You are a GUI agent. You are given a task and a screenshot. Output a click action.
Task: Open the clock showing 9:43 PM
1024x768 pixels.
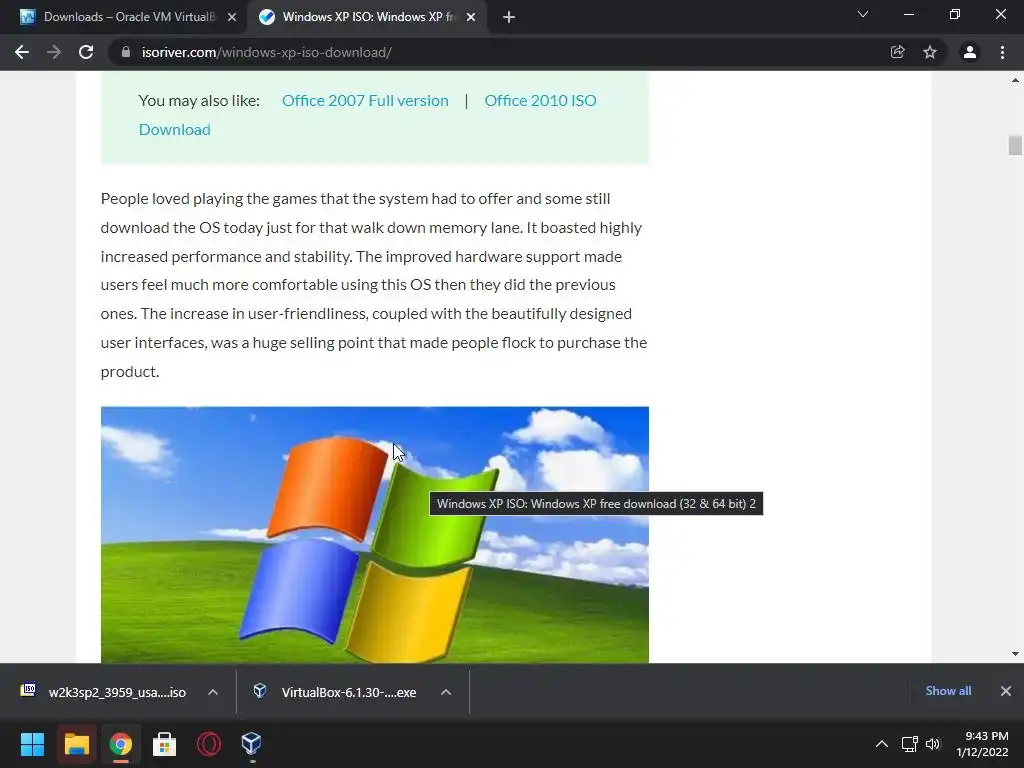point(982,744)
